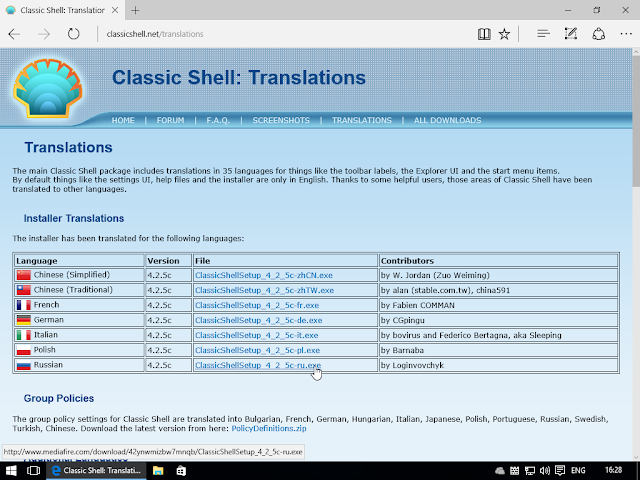Click the French flag icon
The height and width of the screenshot is (480, 640).
pos(24,305)
